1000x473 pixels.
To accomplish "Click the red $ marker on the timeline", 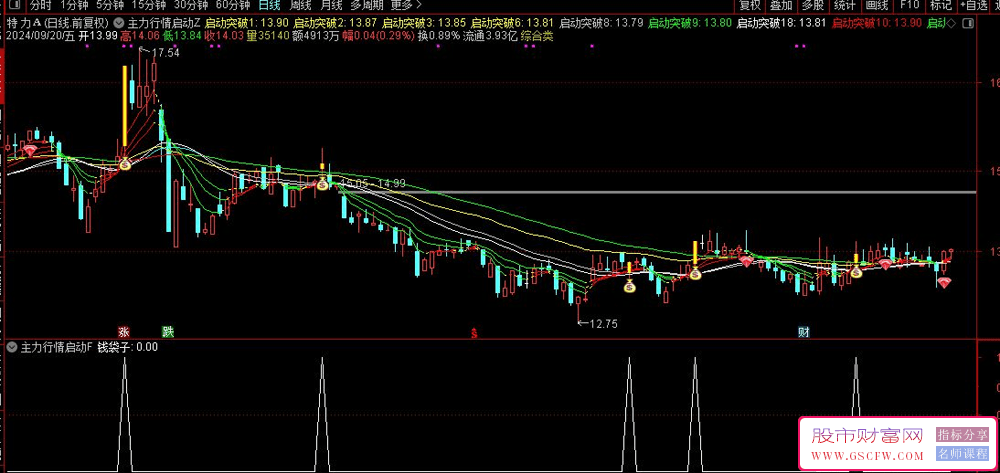I will click(474, 333).
